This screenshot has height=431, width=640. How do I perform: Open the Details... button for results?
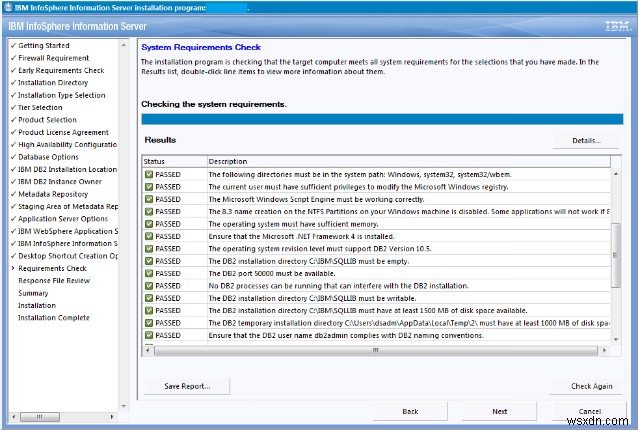click(585, 141)
